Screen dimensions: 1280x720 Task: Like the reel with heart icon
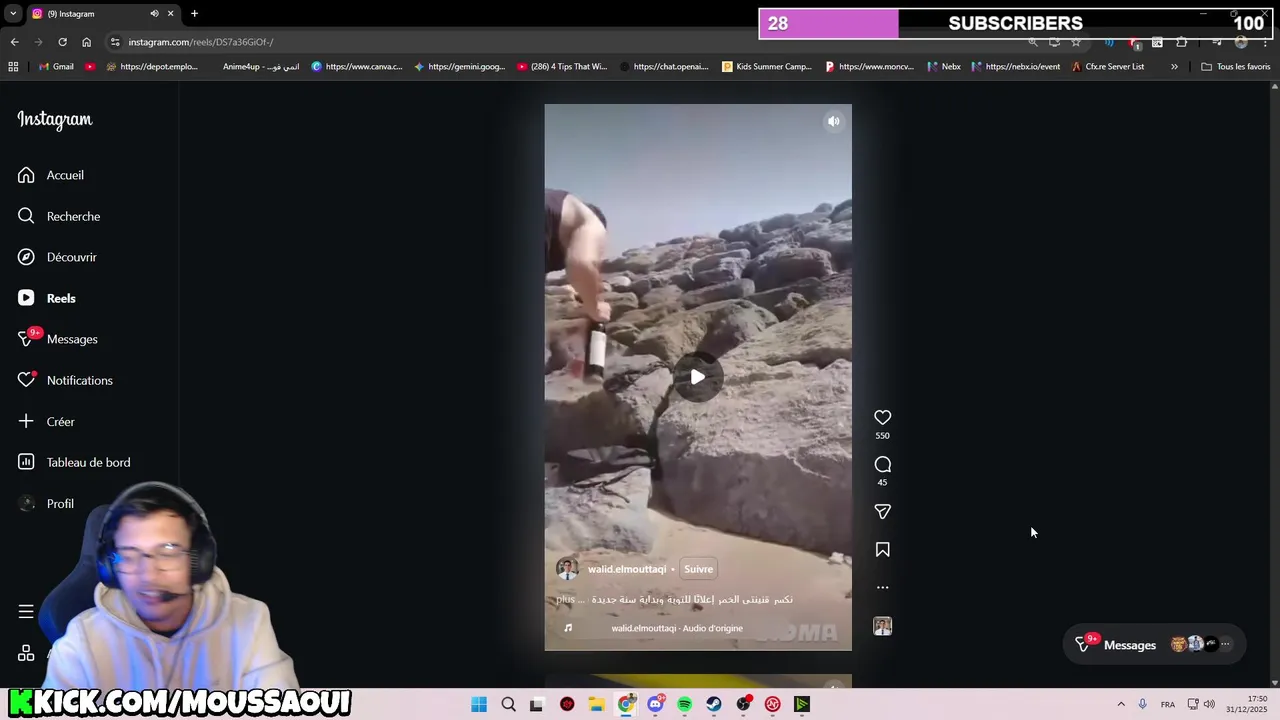(x=882, y=417)
